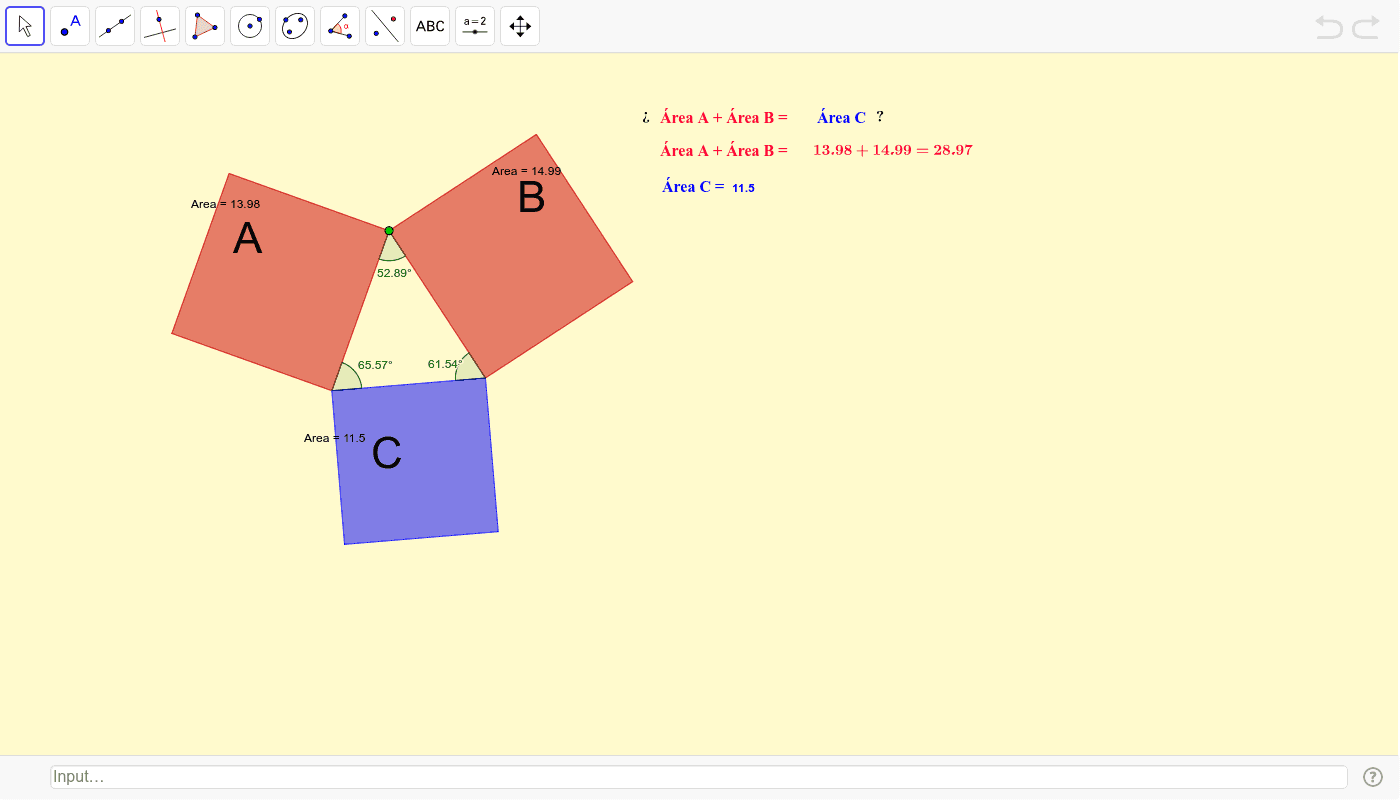Viewport: 1400px width, 800px height.
Task: Select the ABC Text tool
Action: (430, 26)
